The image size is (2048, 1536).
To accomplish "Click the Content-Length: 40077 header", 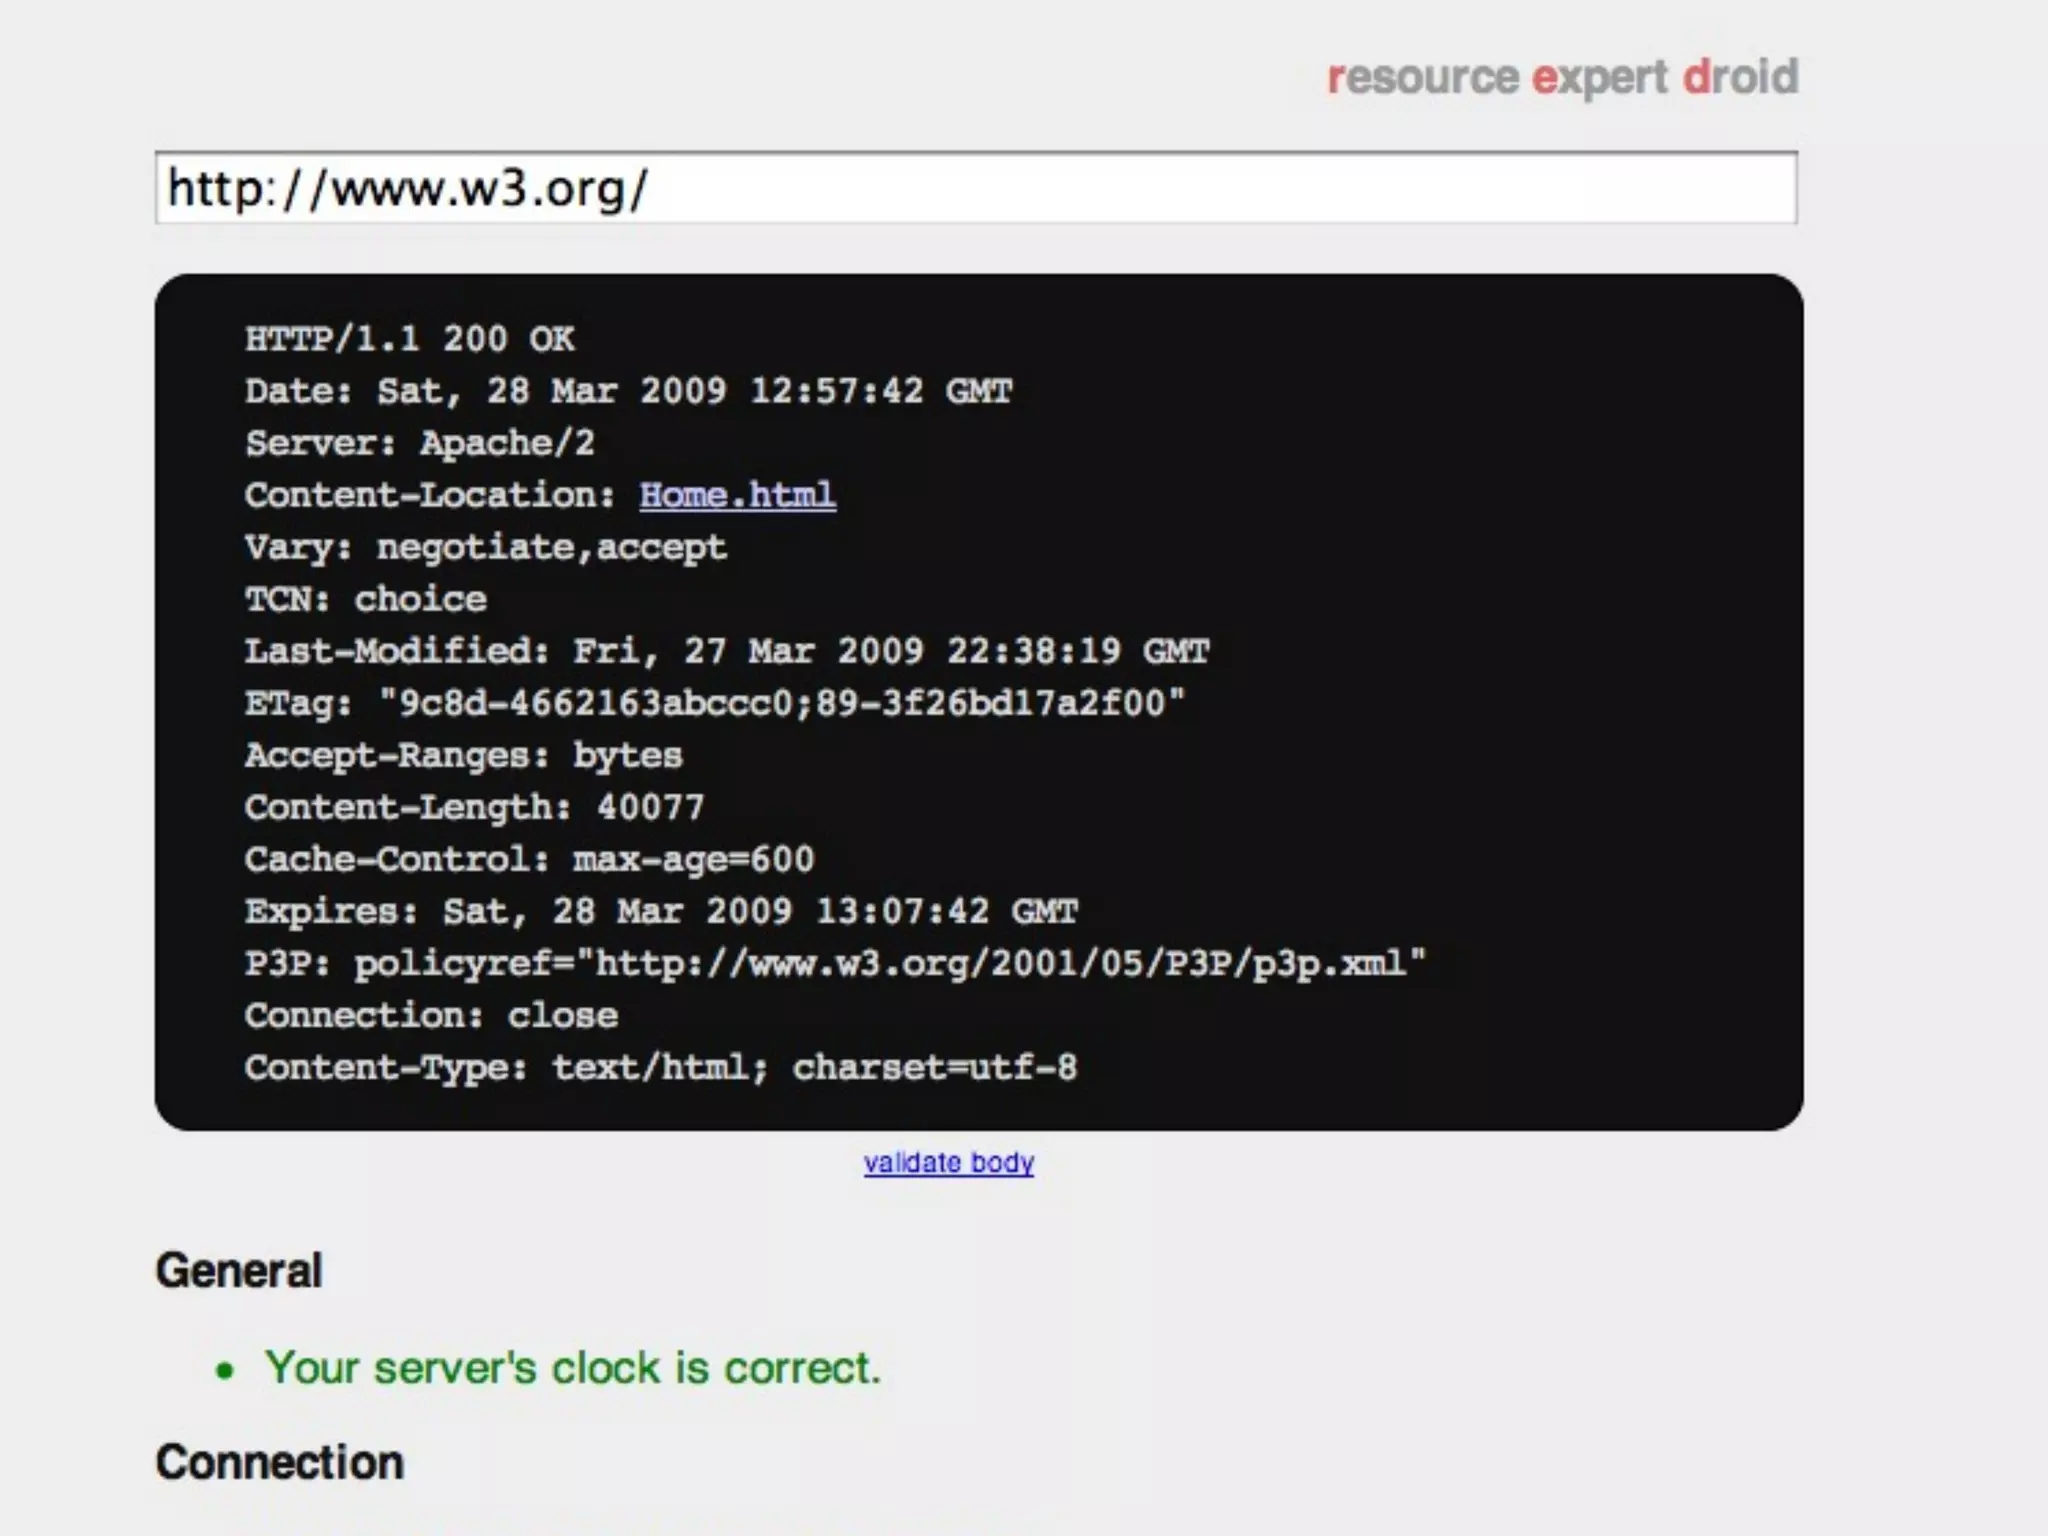I will point(475,807).
